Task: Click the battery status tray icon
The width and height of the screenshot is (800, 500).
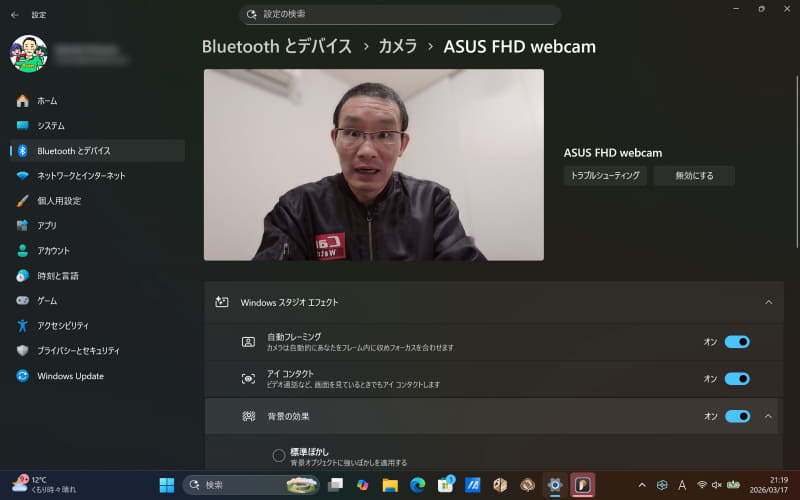Action: (733, 485)
